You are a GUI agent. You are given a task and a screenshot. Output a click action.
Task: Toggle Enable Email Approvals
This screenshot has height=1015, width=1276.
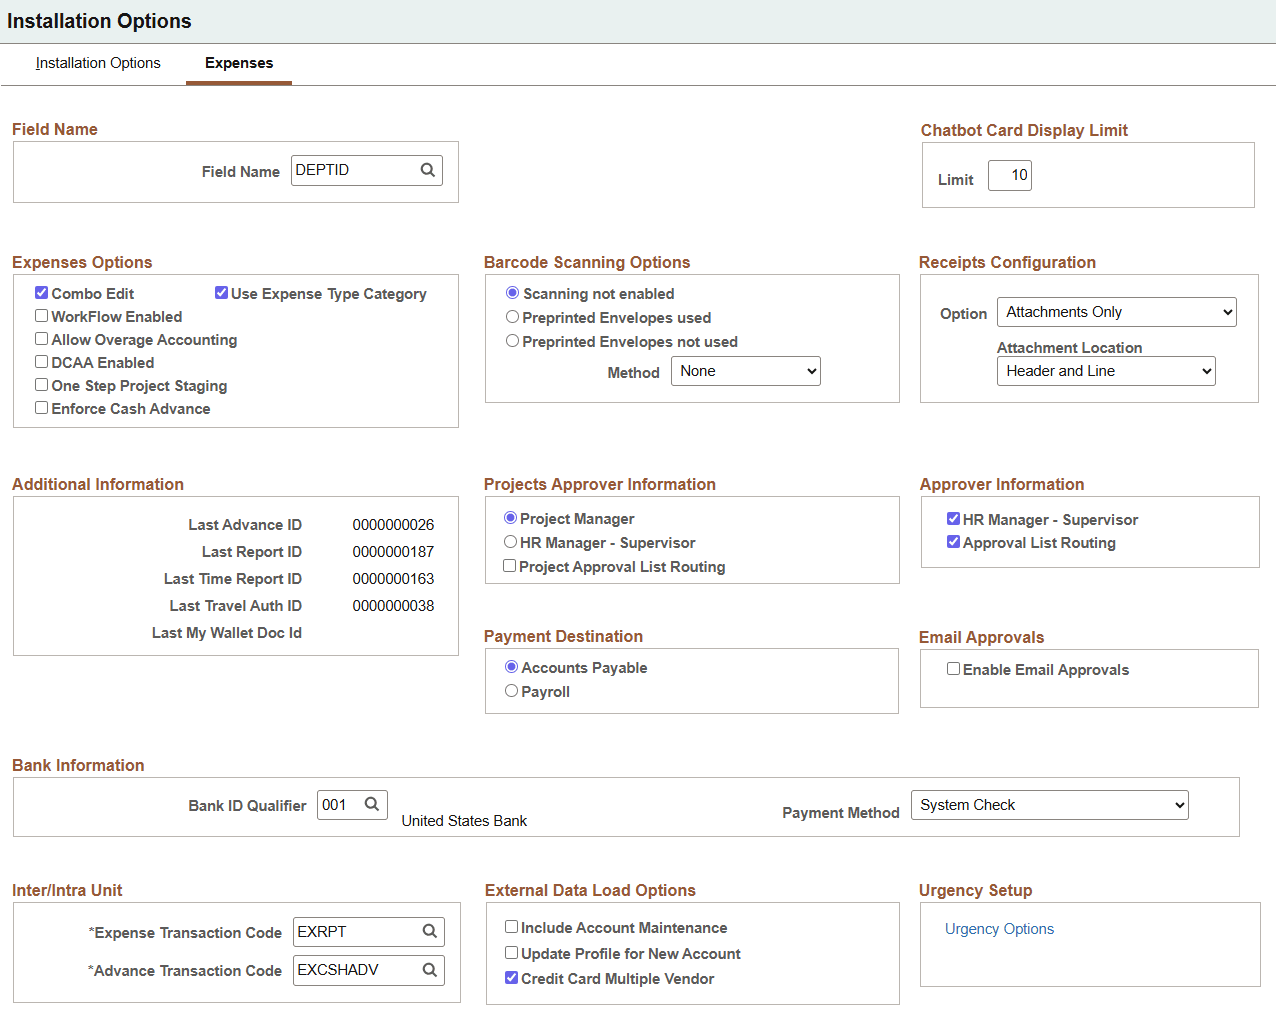pyautogui.click(x=953, y=668)
